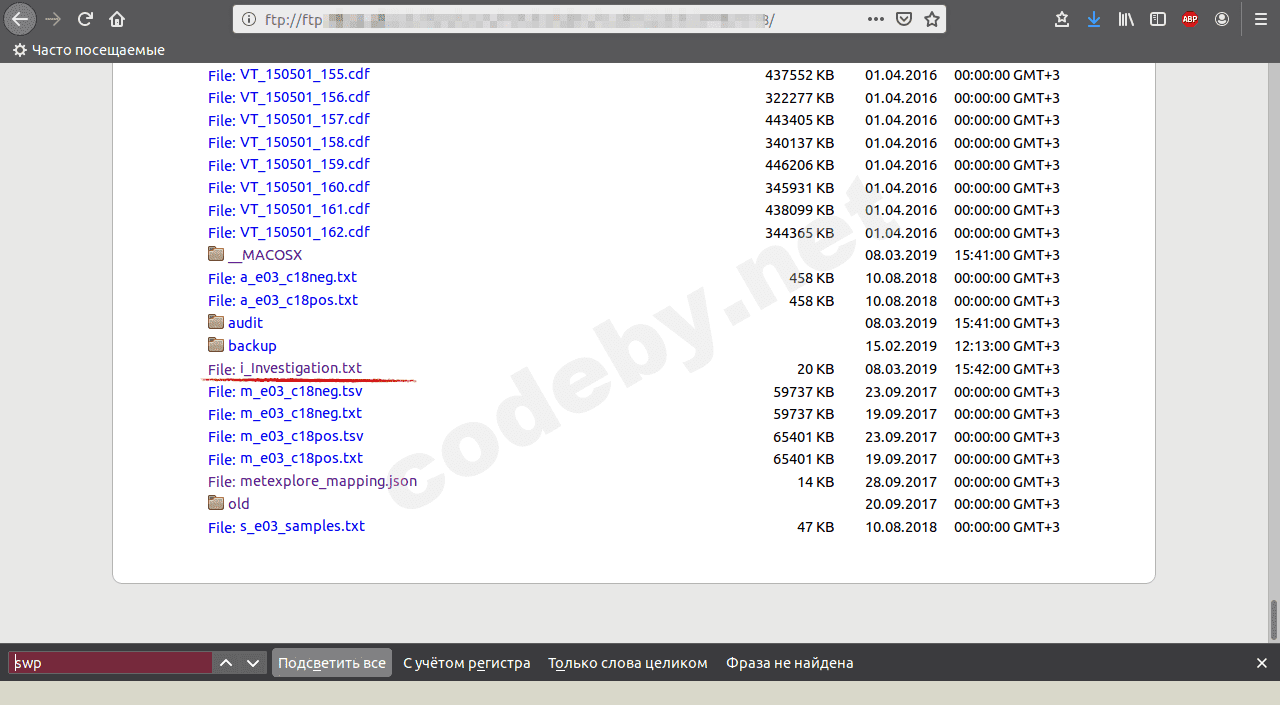Viewport: 1280px width, 705px height.
Task: Toggle 'С учётом регистра' case option
Action: [x=467, y=663]
